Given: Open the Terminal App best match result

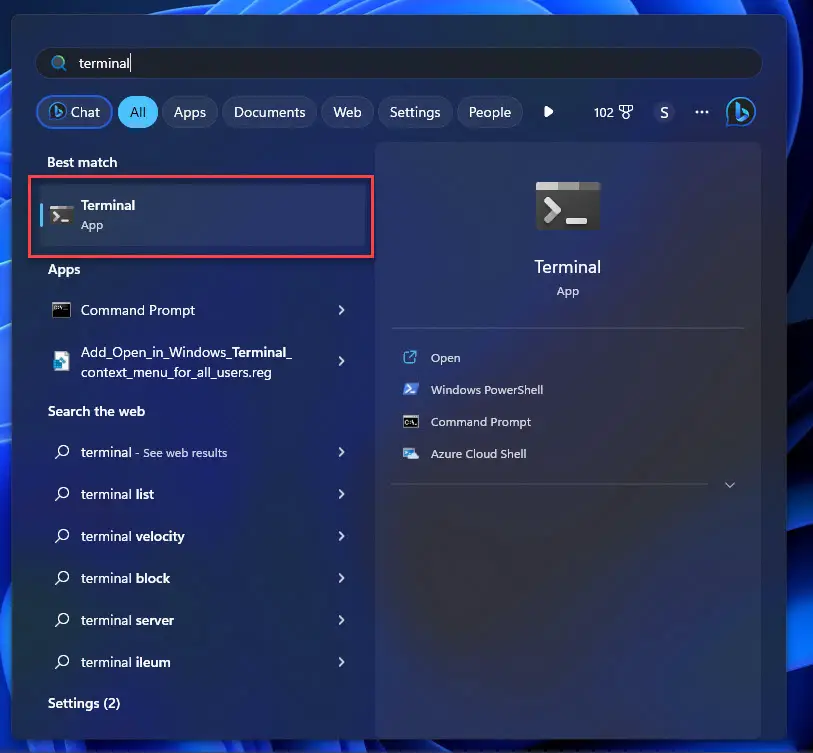Looking at the screenshot, I should 202,215.
